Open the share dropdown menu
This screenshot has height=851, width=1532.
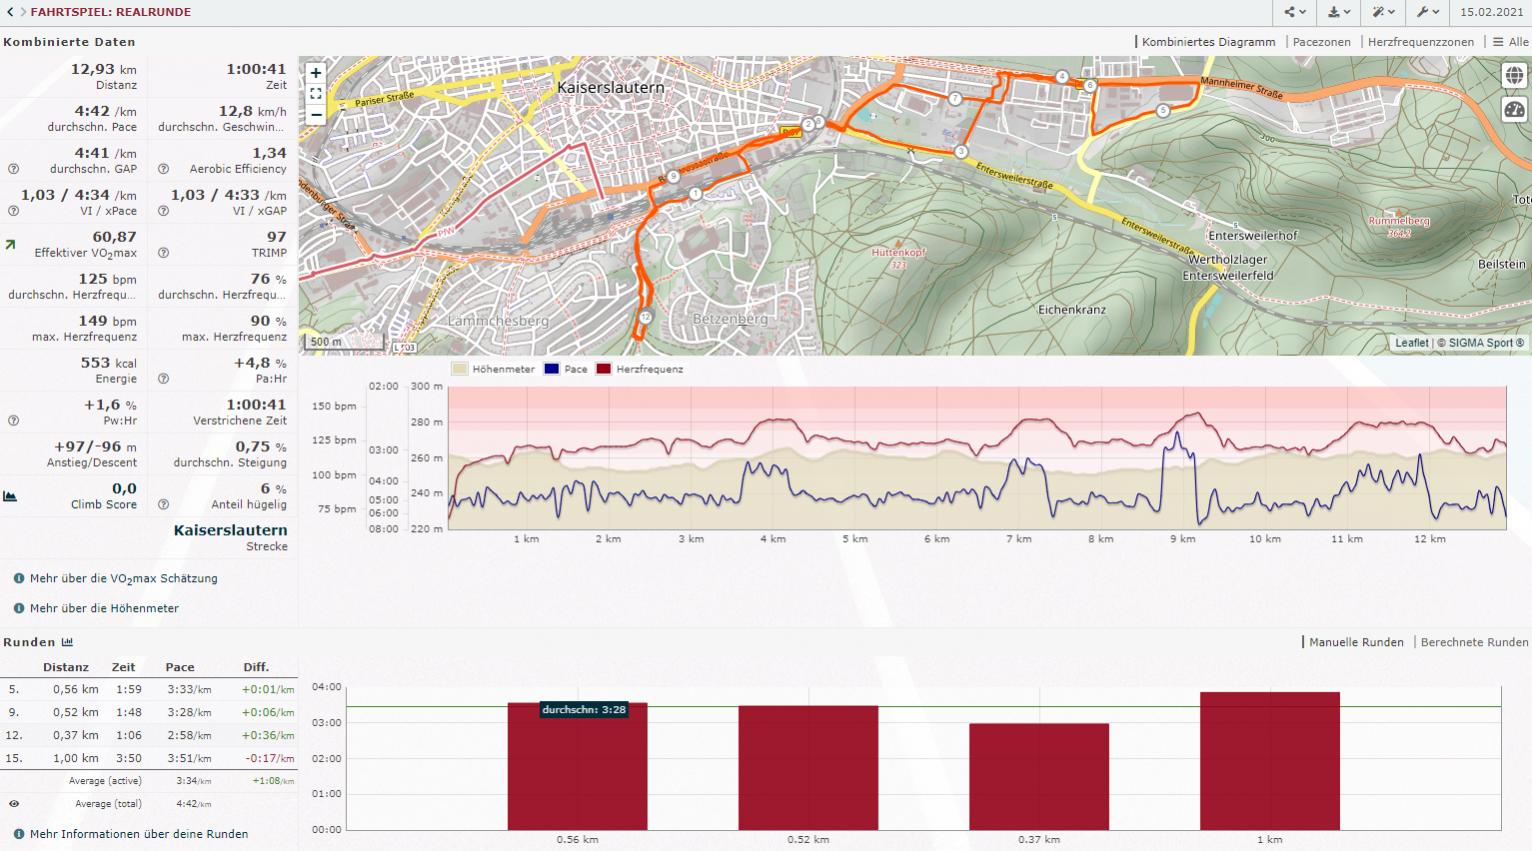(x=1295, y=12)
